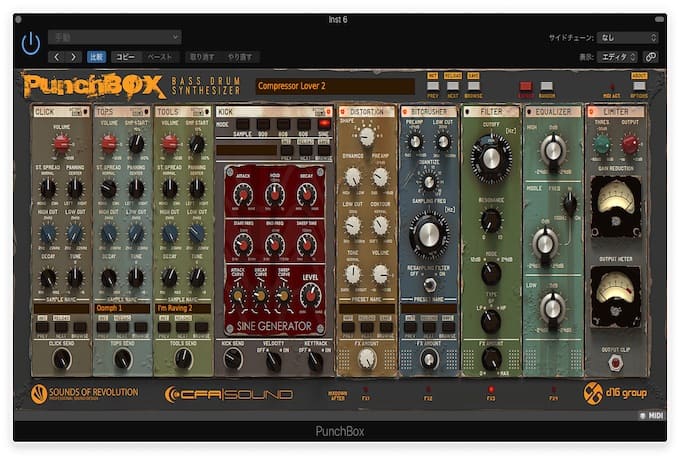Click the Click module Volume knob
Screen dimensions: 680x460
click(61, 143)
